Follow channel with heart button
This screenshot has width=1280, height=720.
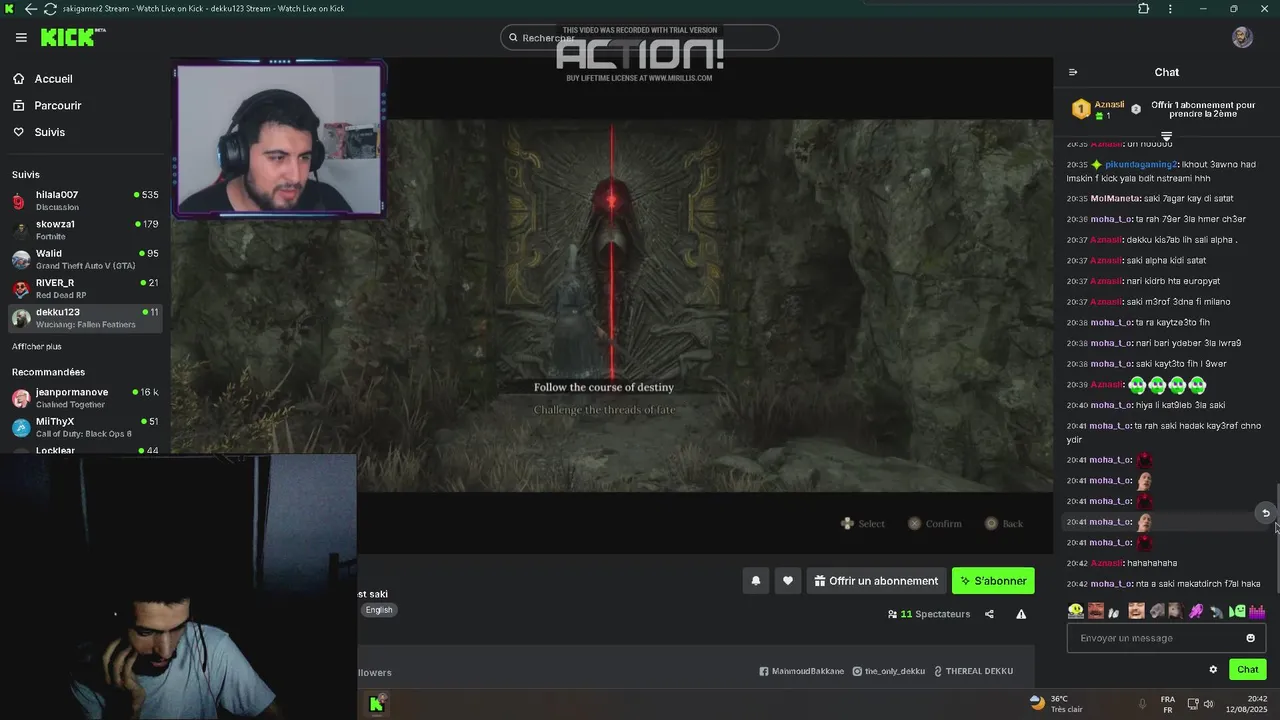tap(788, 581)
